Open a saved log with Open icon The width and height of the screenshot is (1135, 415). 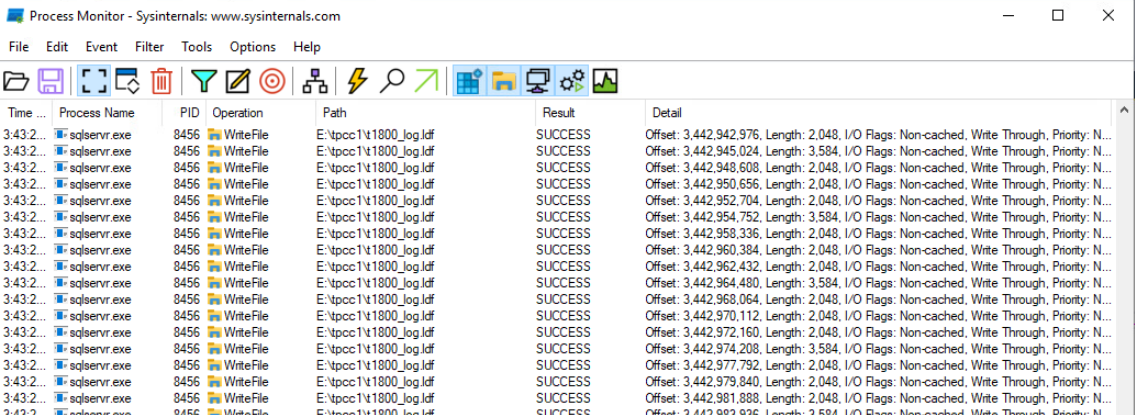(16, 81)
